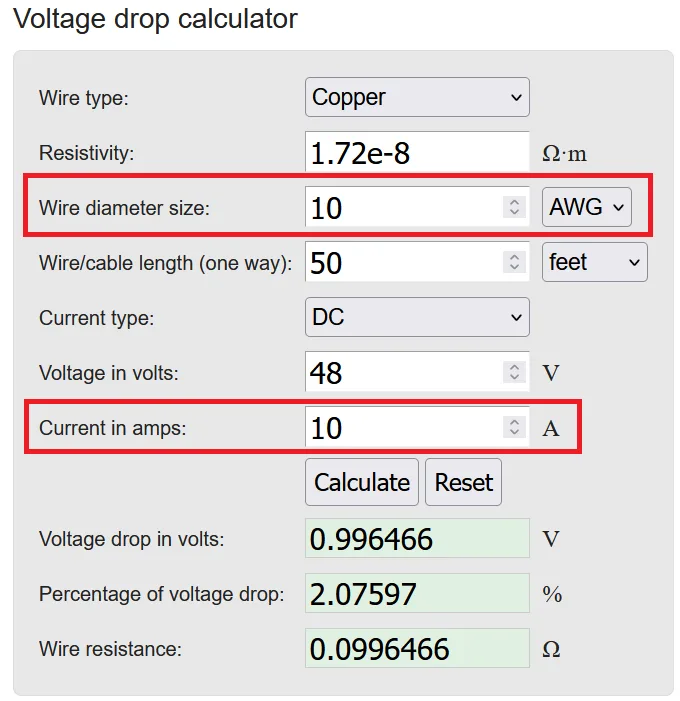This screenshot has height=701, width=680.
Task: Select the Wire resistance result field
Action: point(417,649)
